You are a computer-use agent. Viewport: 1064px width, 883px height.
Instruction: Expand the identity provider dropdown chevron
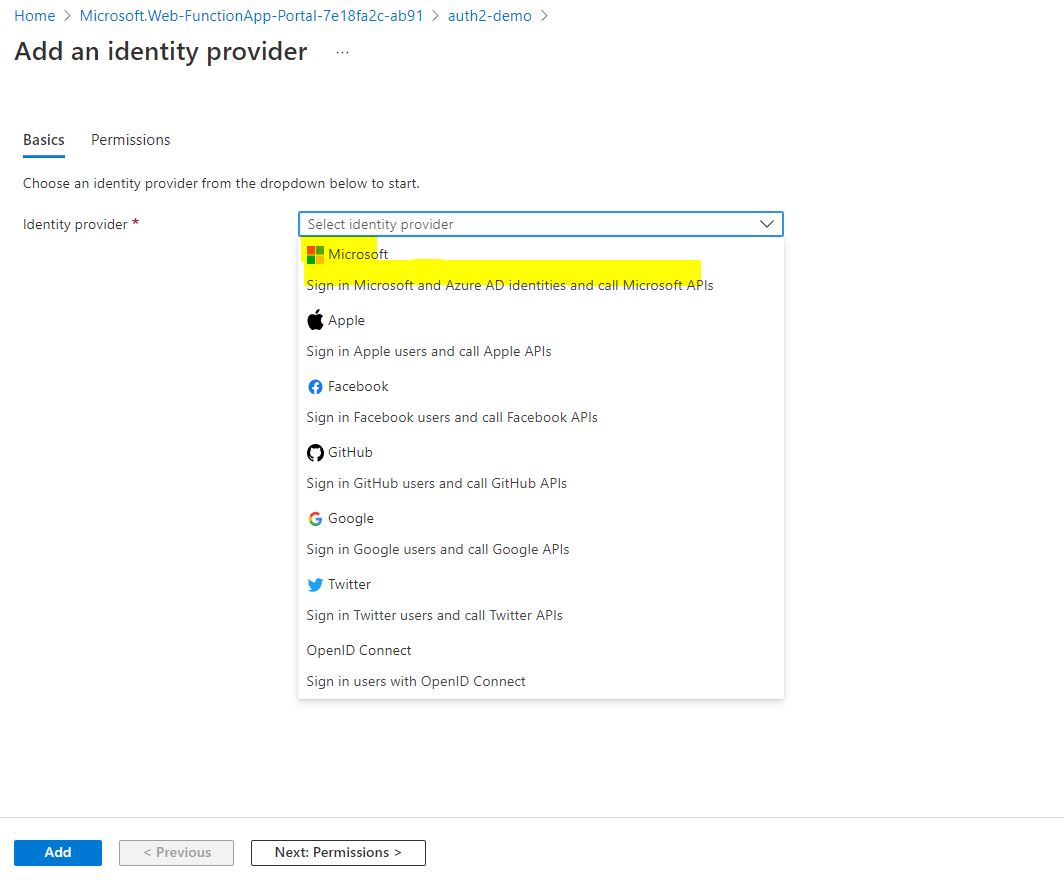[767, 224]
